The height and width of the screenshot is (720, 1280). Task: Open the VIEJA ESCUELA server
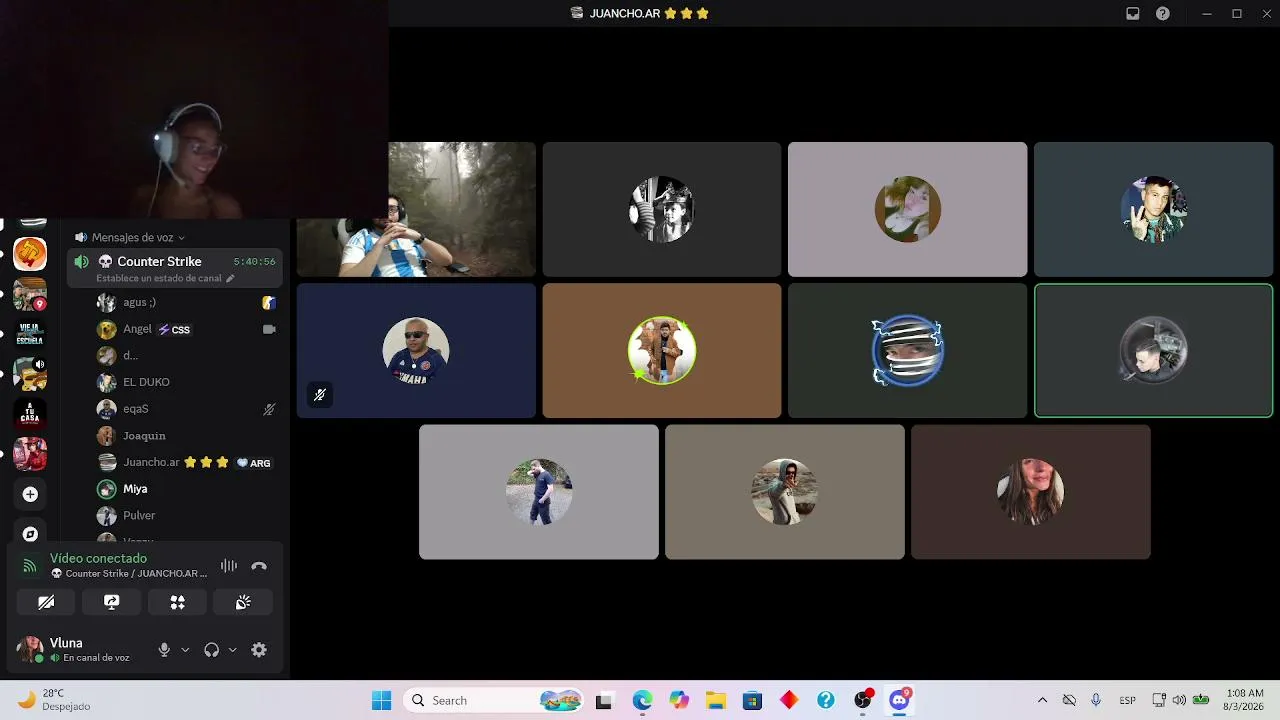click(x=30, y=333)
